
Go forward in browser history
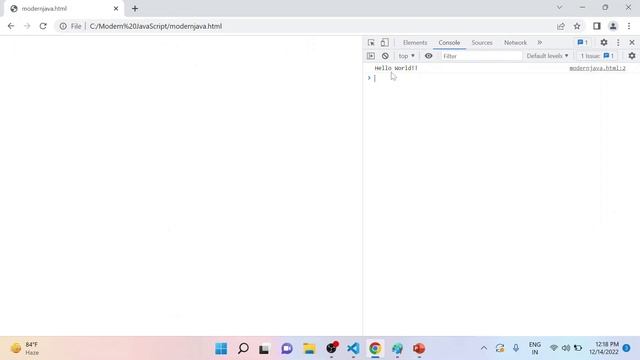pos(27,26)
